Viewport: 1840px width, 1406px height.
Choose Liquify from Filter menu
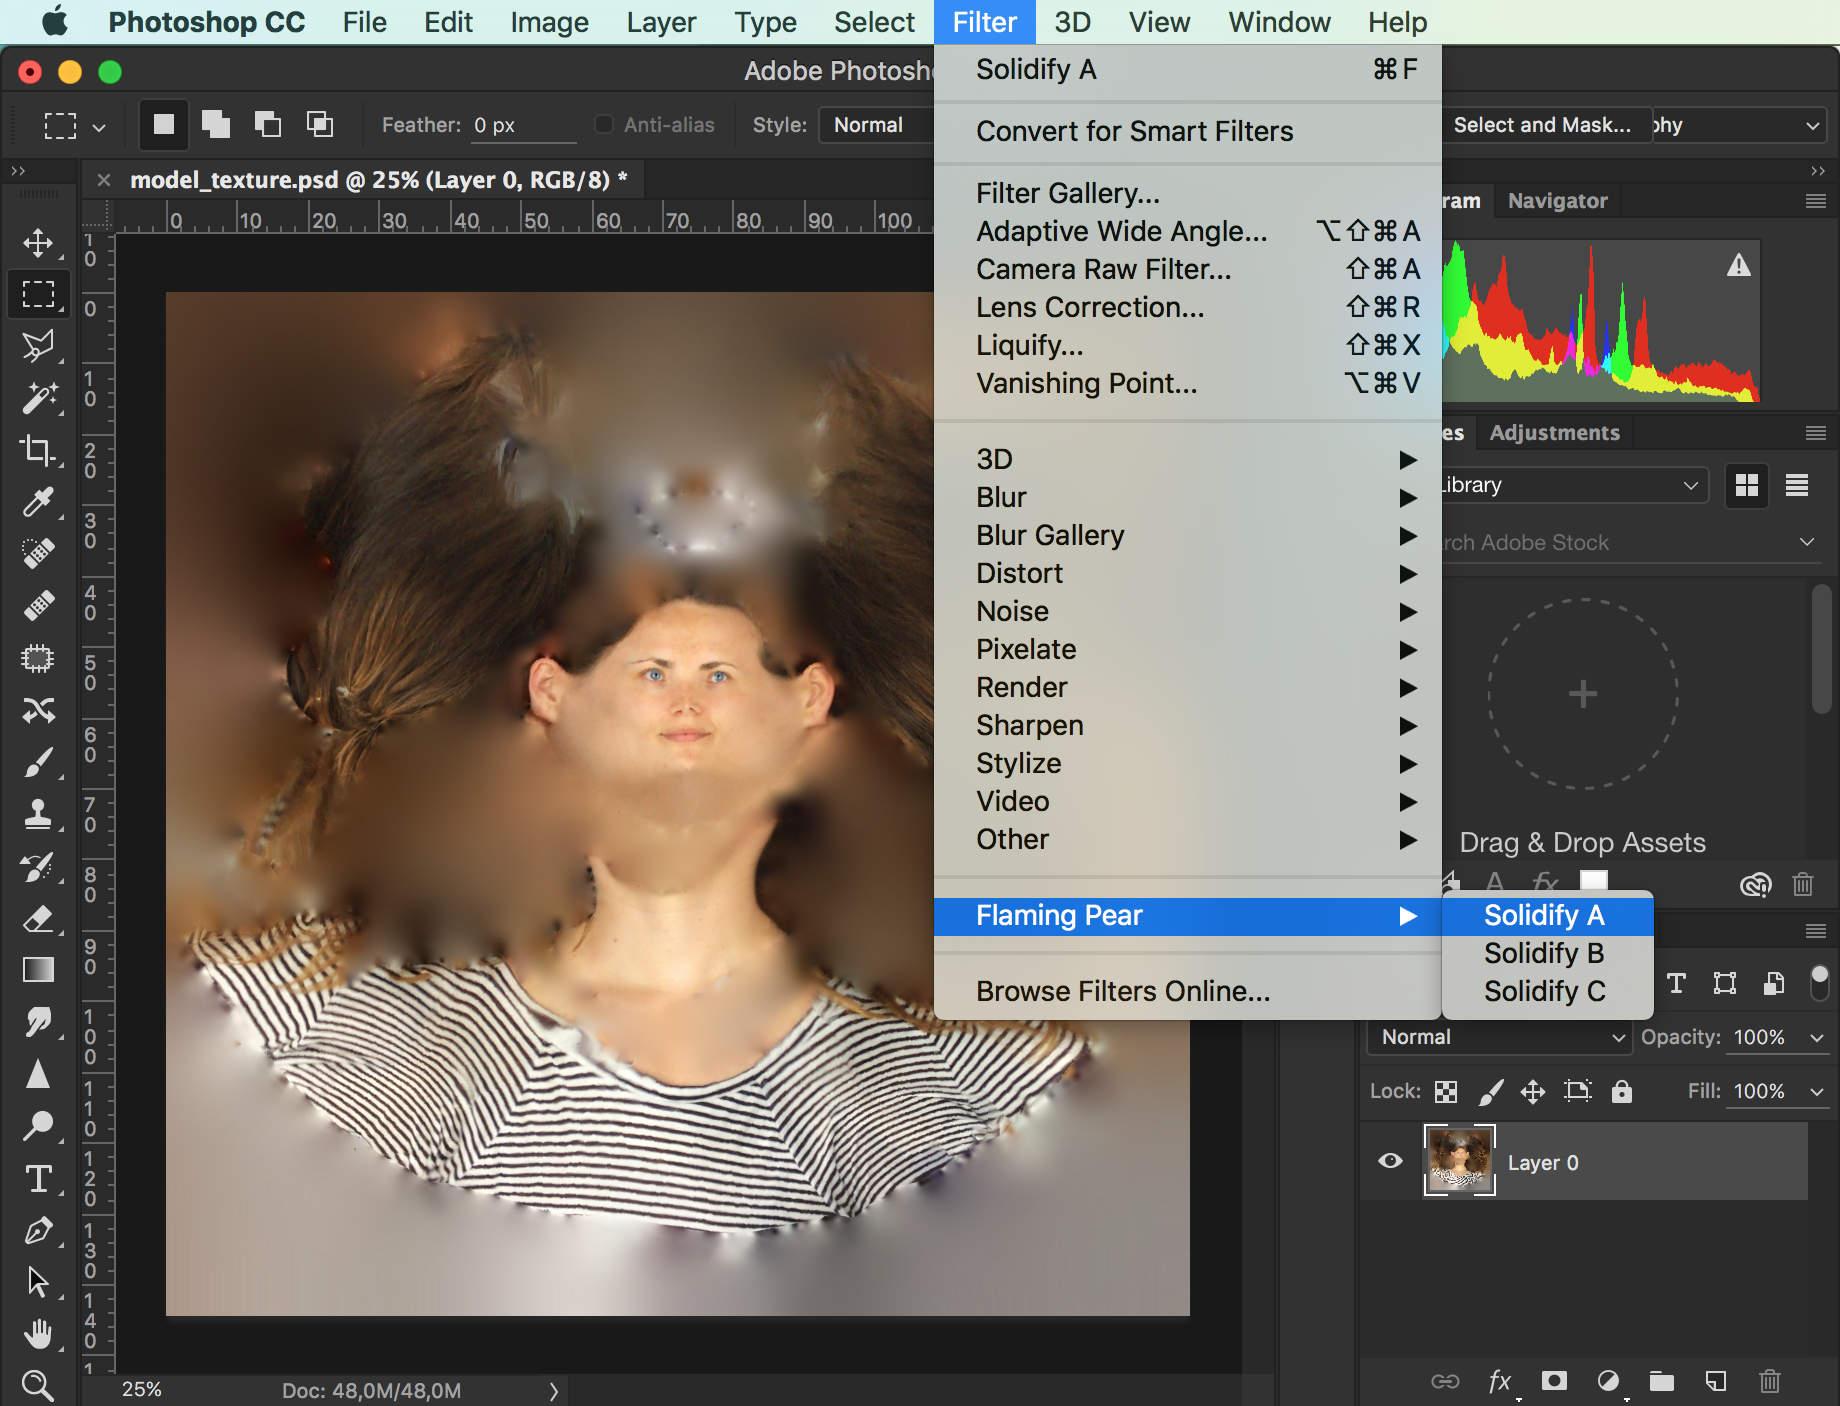[1188, 345]
